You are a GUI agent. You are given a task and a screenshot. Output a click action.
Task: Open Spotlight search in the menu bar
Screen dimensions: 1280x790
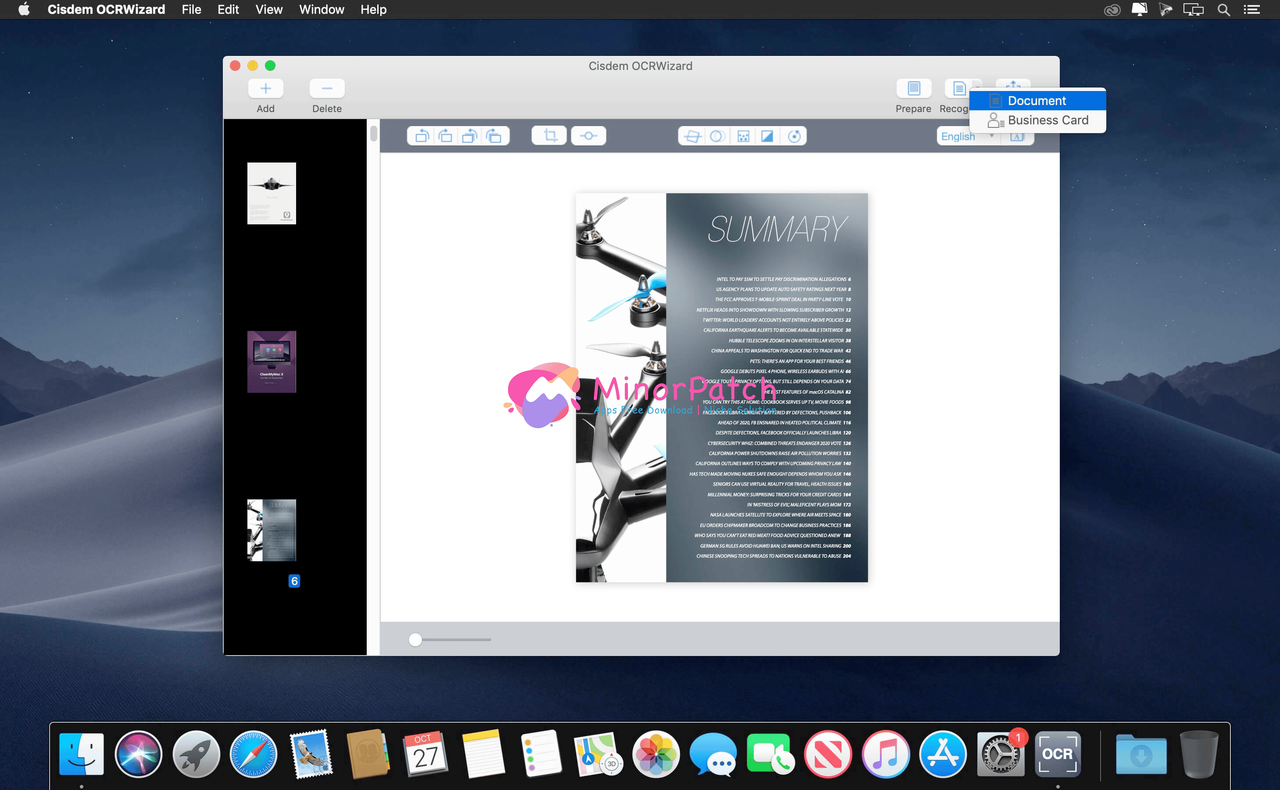1223,9
